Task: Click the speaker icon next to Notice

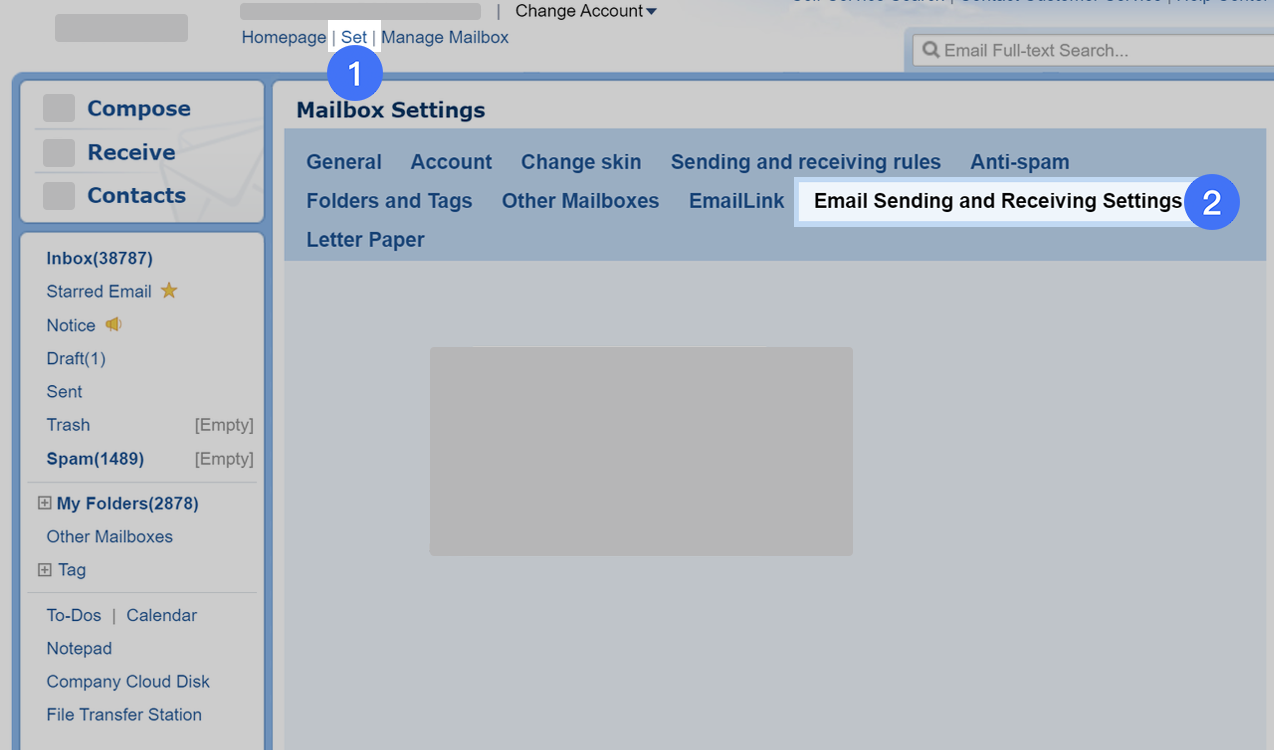Action: pos(112,324)
